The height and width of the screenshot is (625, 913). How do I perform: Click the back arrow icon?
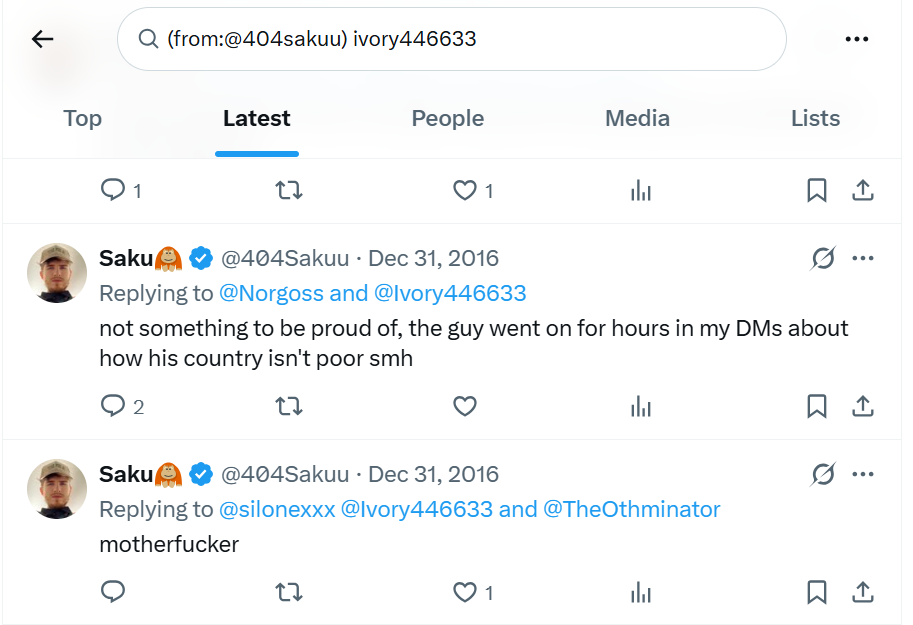pos(42,39)
